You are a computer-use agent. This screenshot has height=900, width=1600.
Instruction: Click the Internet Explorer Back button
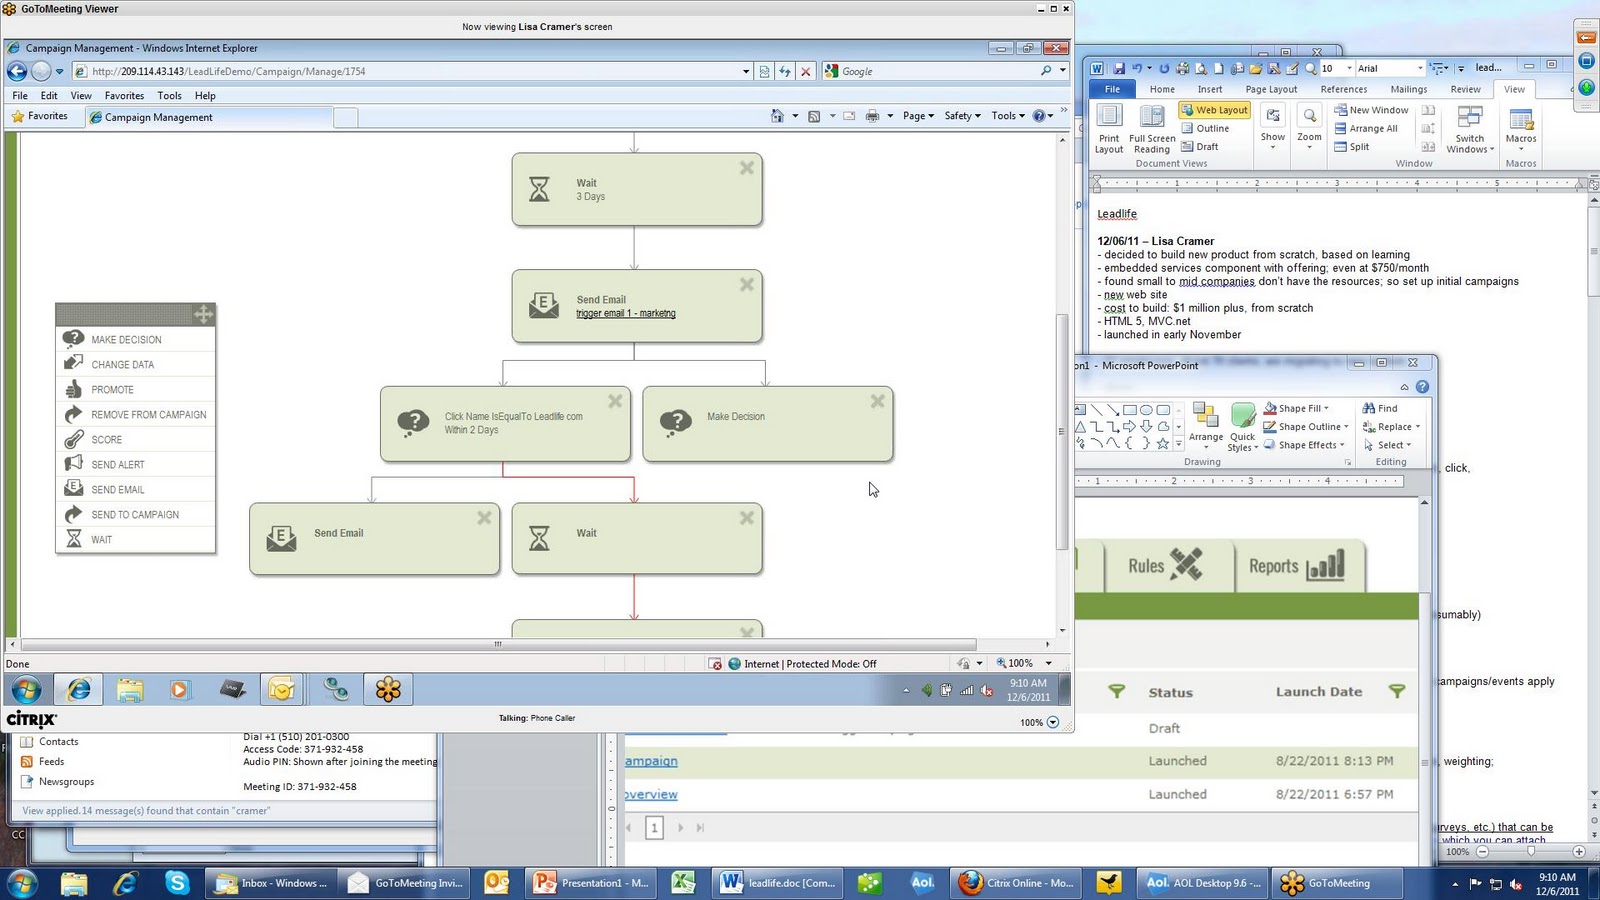tap(17, 71)
